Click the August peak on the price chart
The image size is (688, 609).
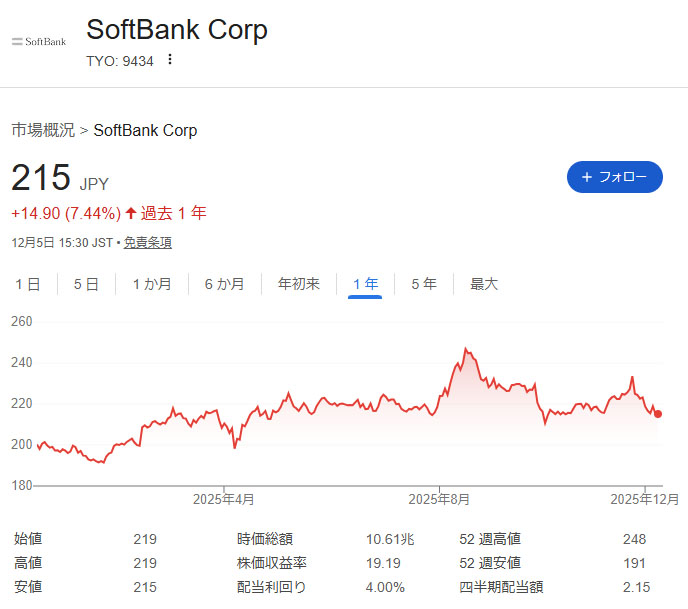465,349
